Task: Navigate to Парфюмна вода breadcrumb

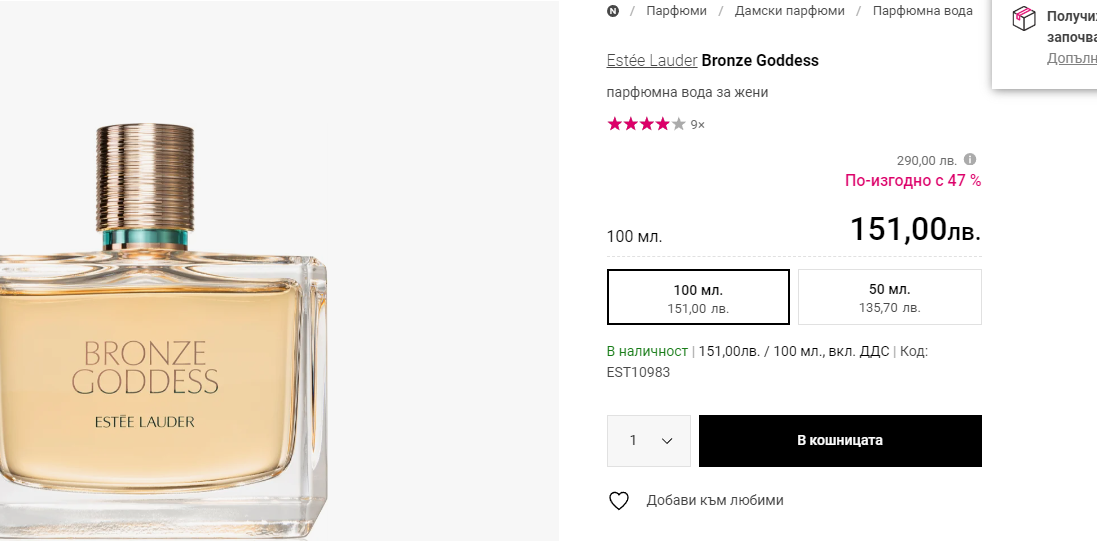Action: point(922,11)
